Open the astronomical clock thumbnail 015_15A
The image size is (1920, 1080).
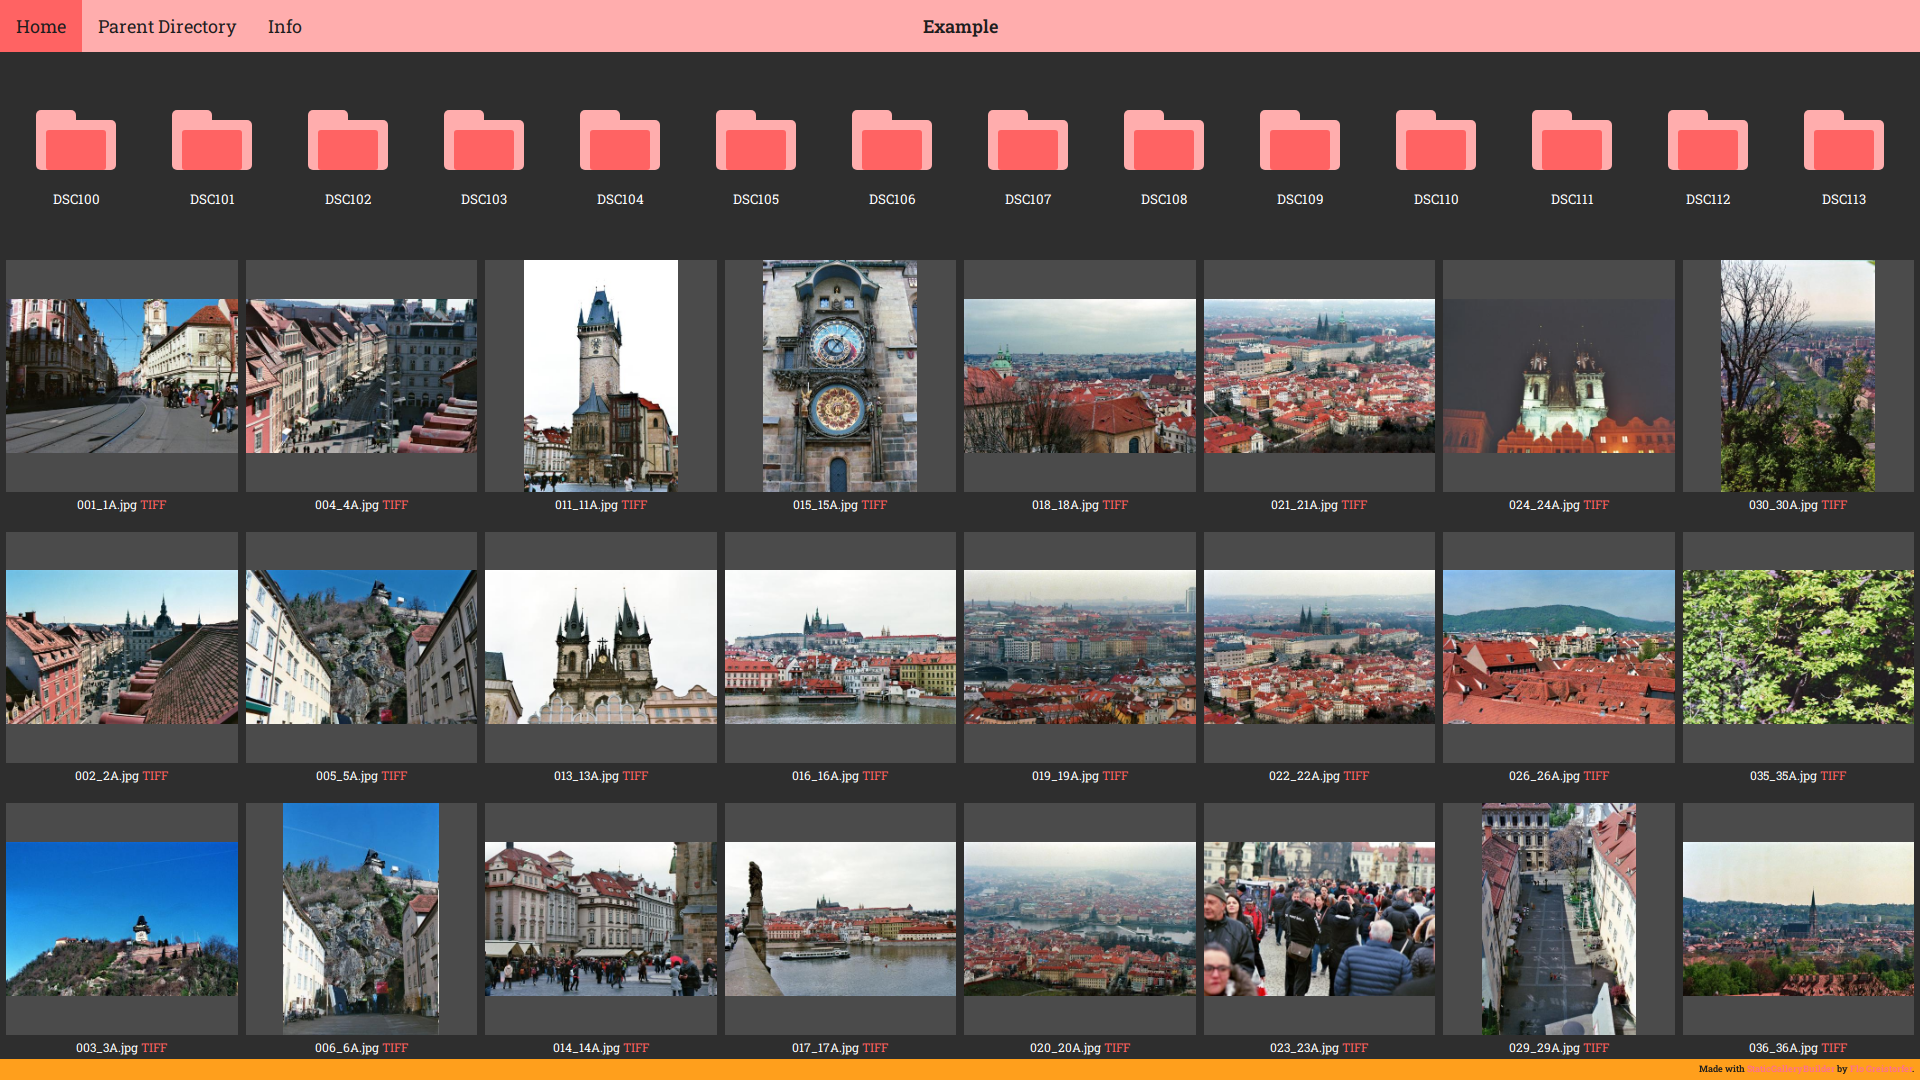click(x=840, y=376)
